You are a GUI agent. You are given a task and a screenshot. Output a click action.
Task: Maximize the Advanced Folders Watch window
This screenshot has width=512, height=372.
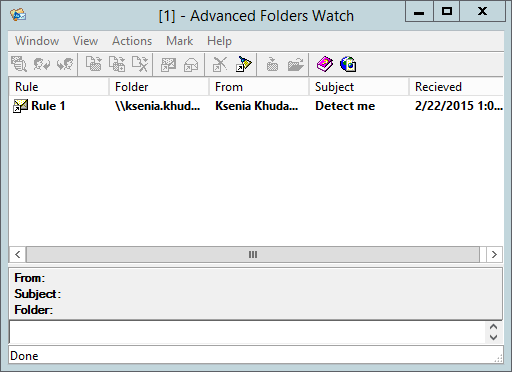pyautogui.click(x=447, y=11)
